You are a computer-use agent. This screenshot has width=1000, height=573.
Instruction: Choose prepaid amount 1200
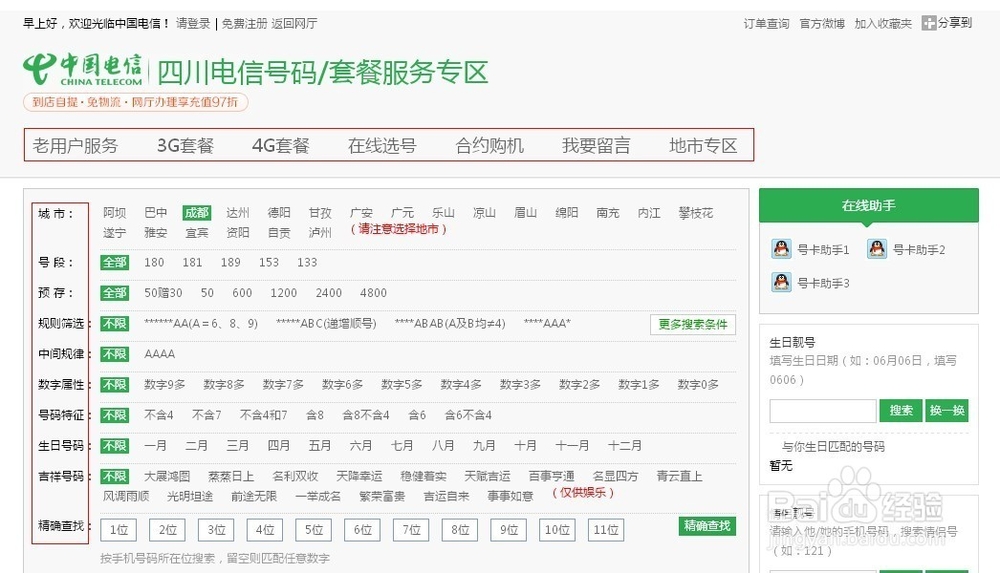(283, 293)
